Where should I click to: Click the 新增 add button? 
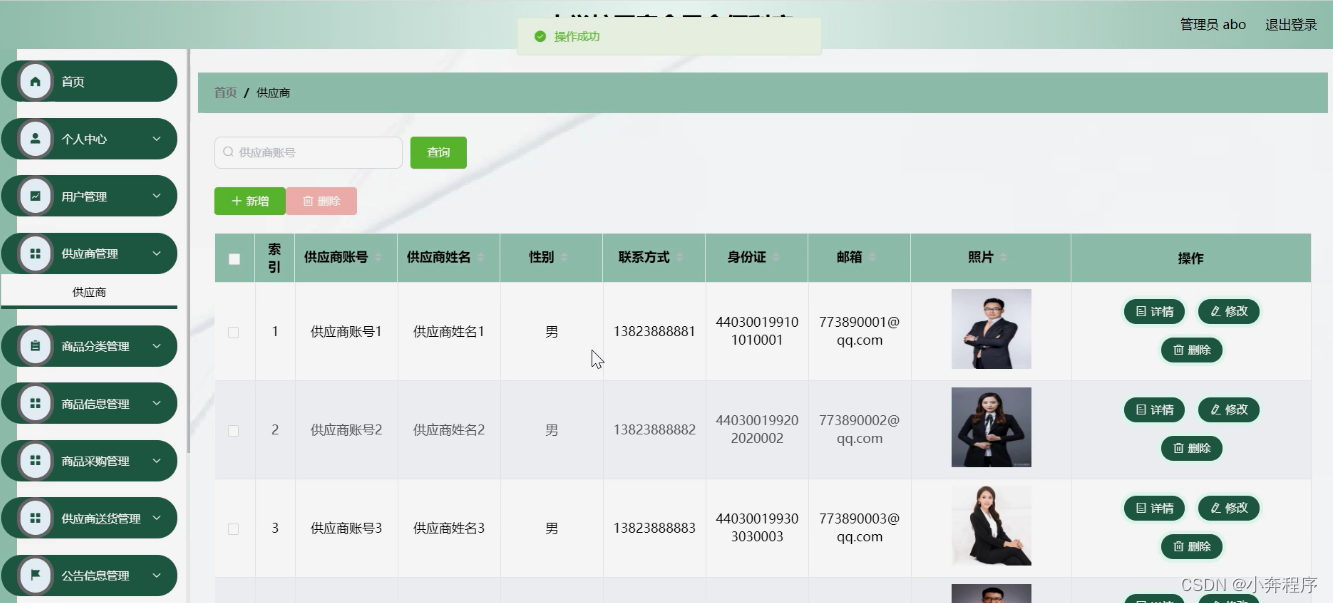click(250, 201)
